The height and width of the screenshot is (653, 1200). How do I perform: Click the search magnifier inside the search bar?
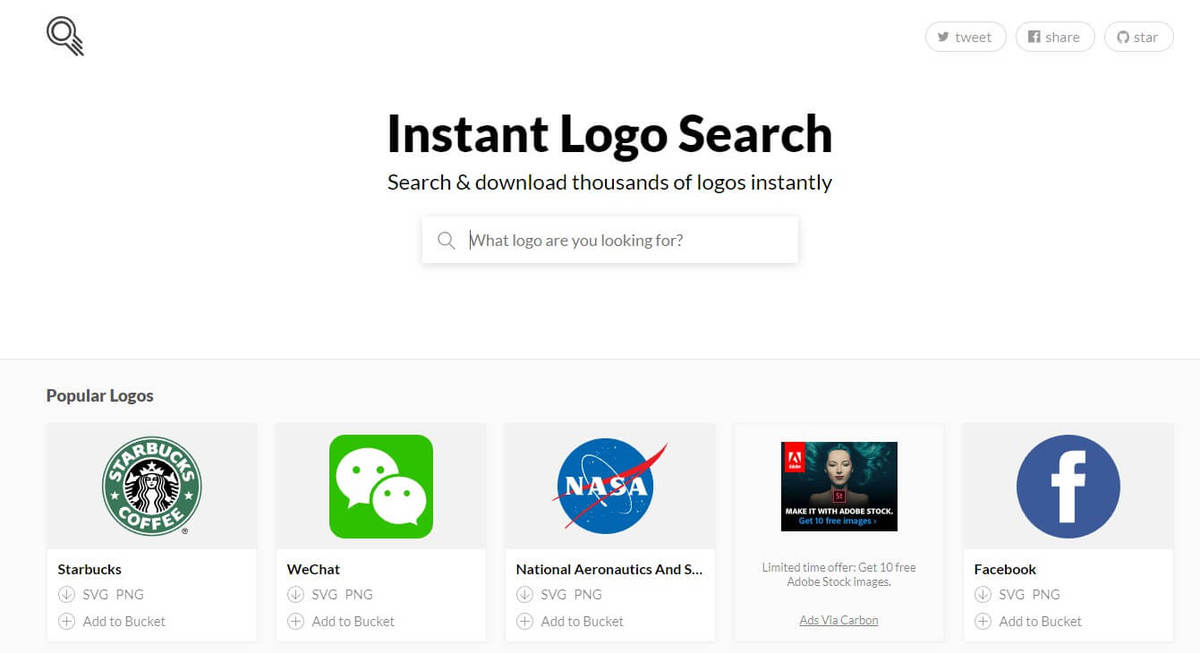pyautogui.click(x=447, y=240)
